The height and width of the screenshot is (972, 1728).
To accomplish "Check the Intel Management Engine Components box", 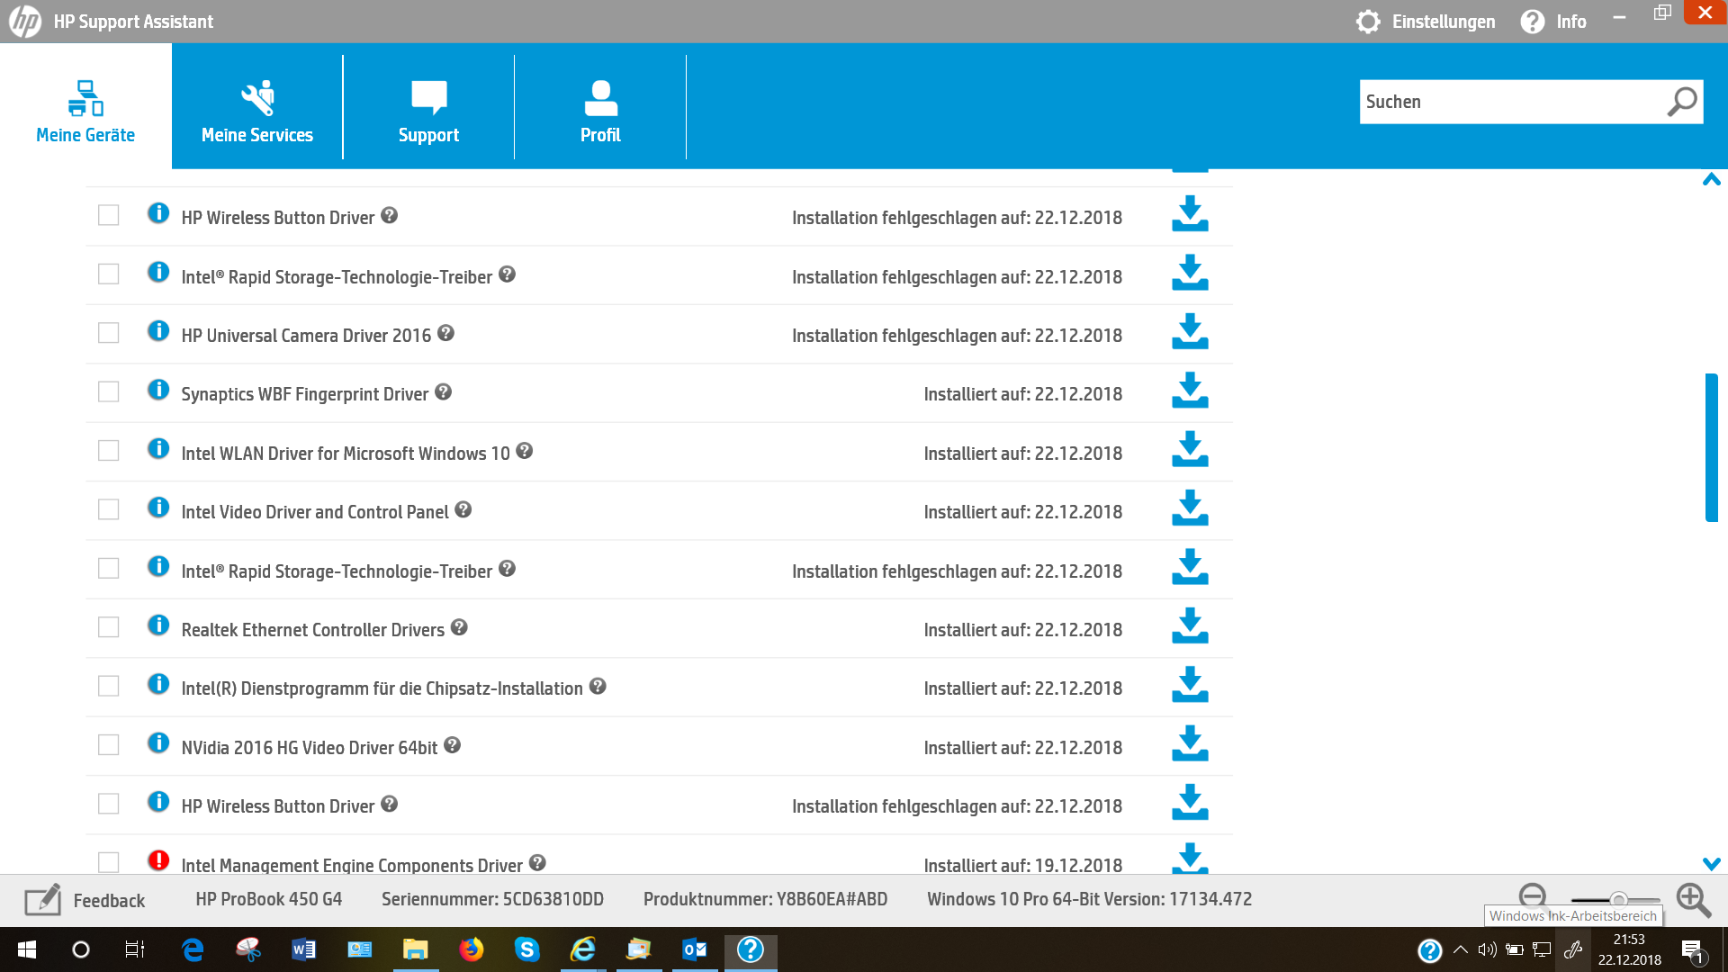I will point(109,862).
